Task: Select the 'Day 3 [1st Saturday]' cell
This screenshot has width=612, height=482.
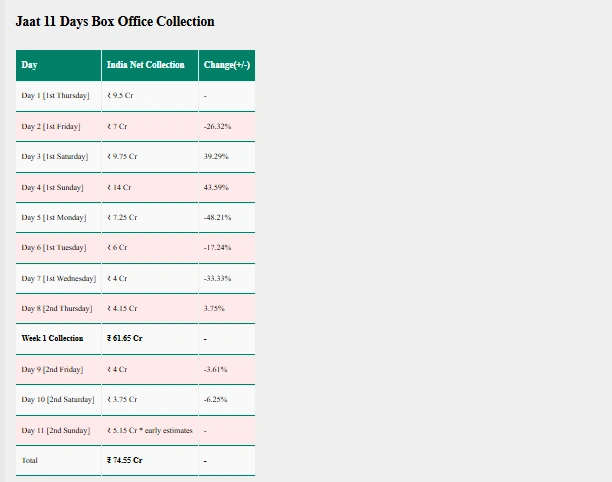Action: click(x=59, y=157)
